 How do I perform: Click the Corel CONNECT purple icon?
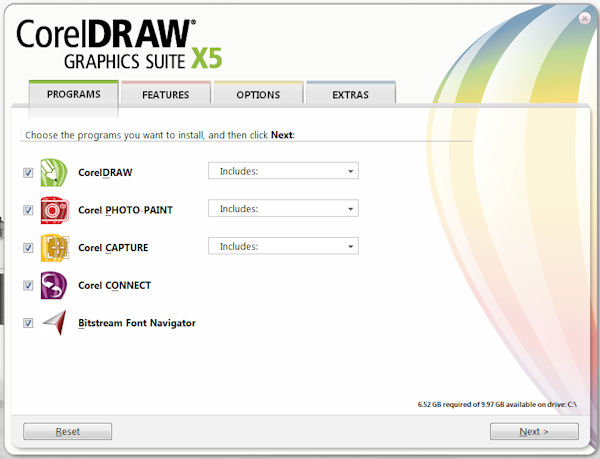pos(53,285)
